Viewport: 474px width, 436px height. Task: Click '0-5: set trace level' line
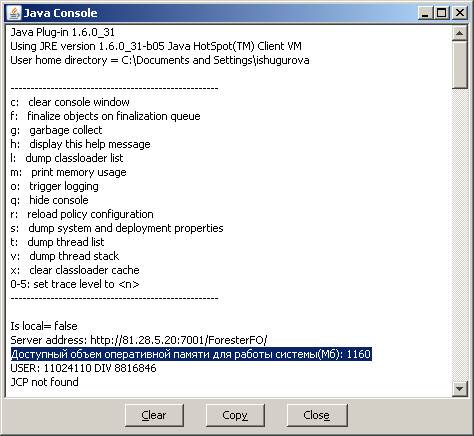75,284
